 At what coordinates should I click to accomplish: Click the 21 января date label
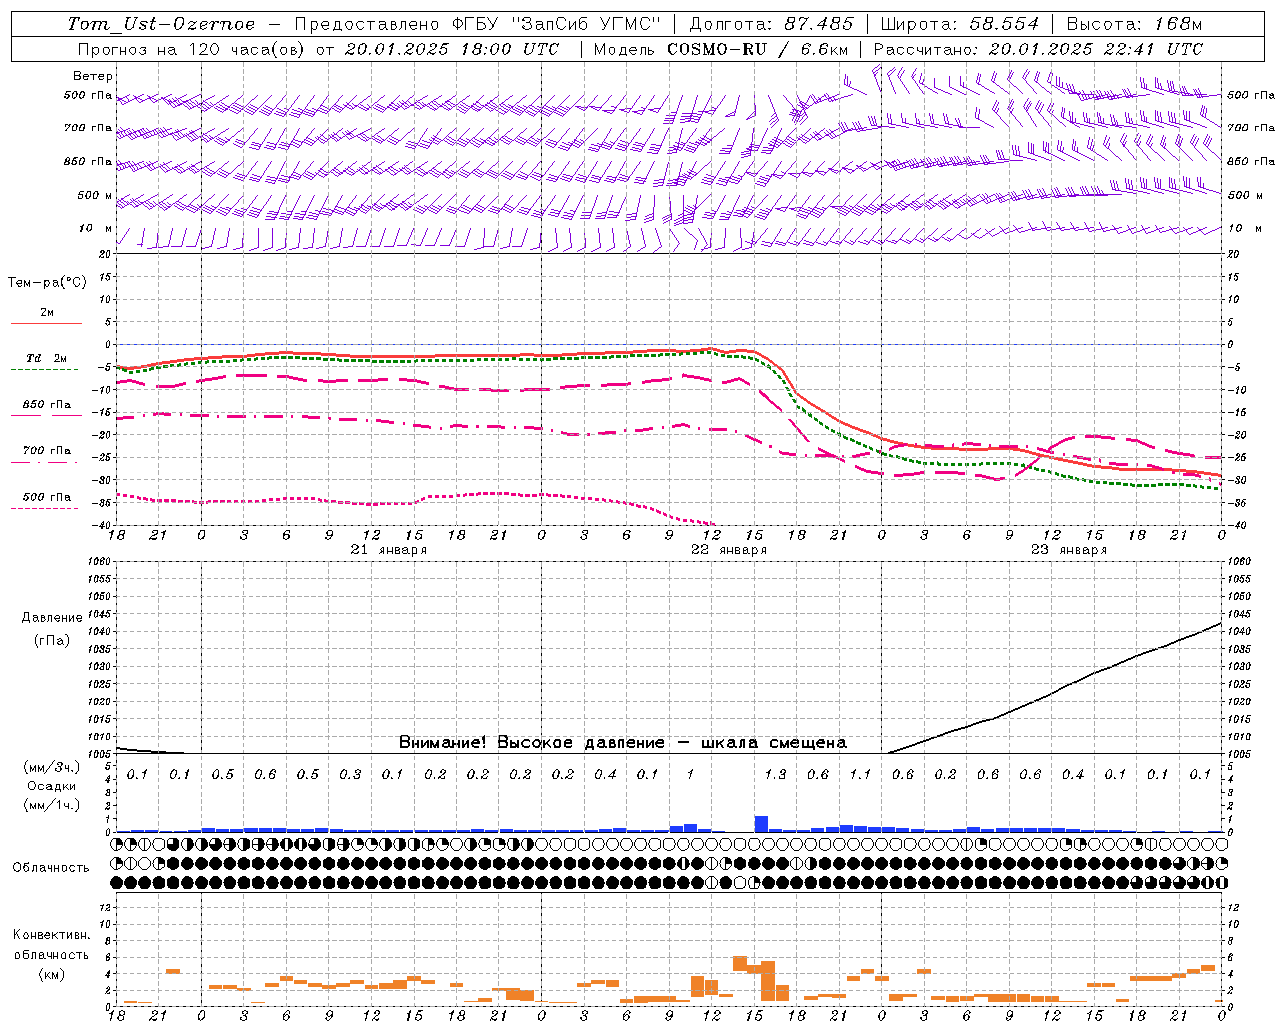(x=389, y=550)
